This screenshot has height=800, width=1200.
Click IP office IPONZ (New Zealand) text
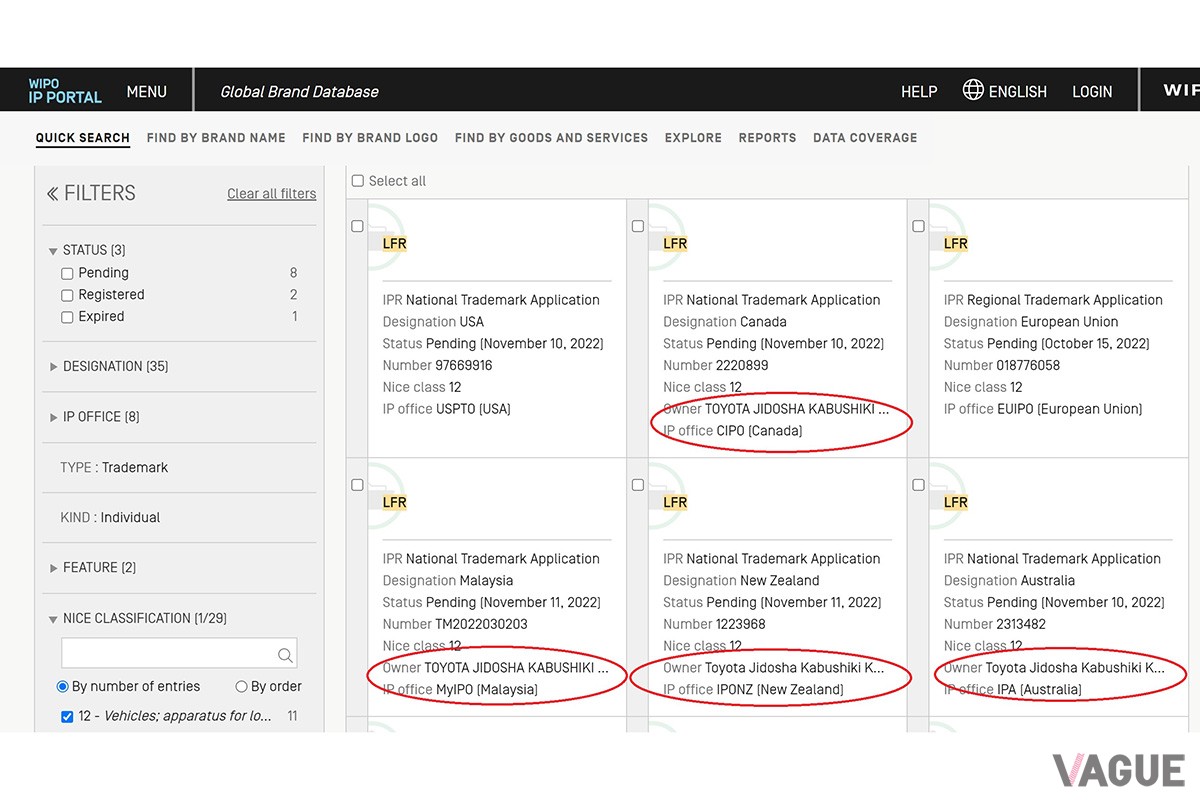753,690
